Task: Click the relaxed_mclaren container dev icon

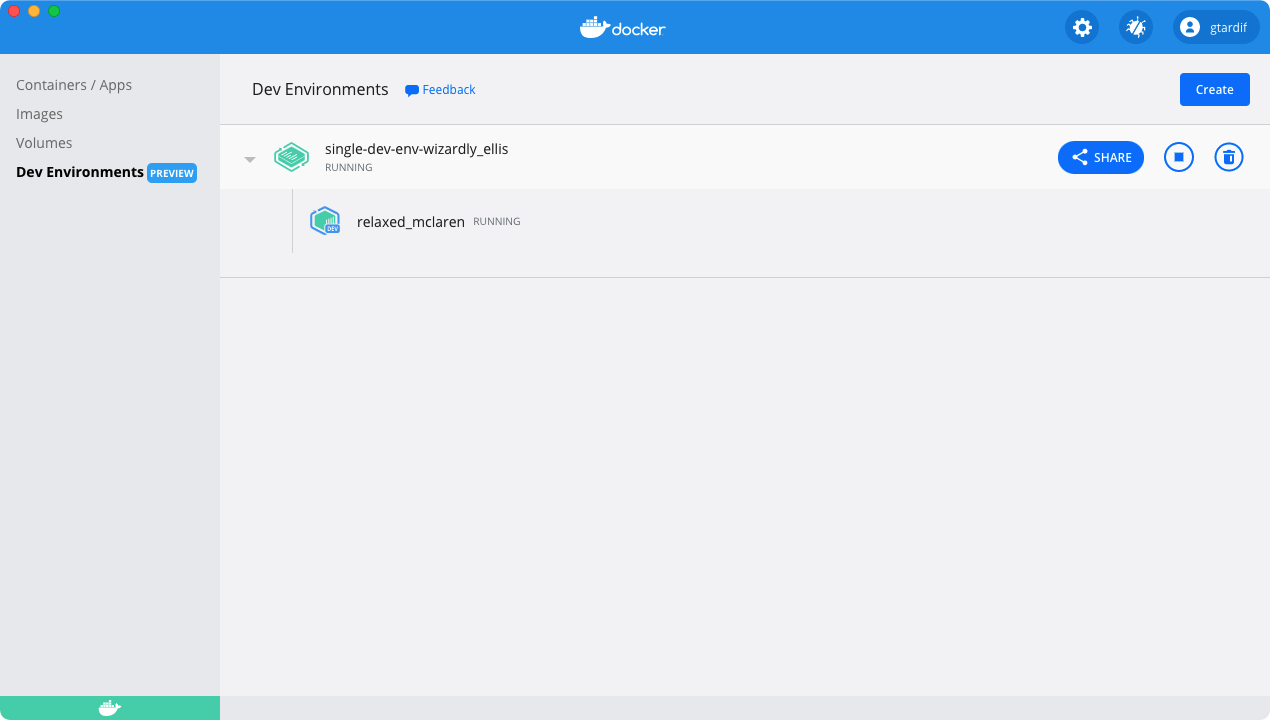Action: pos(325,221)
